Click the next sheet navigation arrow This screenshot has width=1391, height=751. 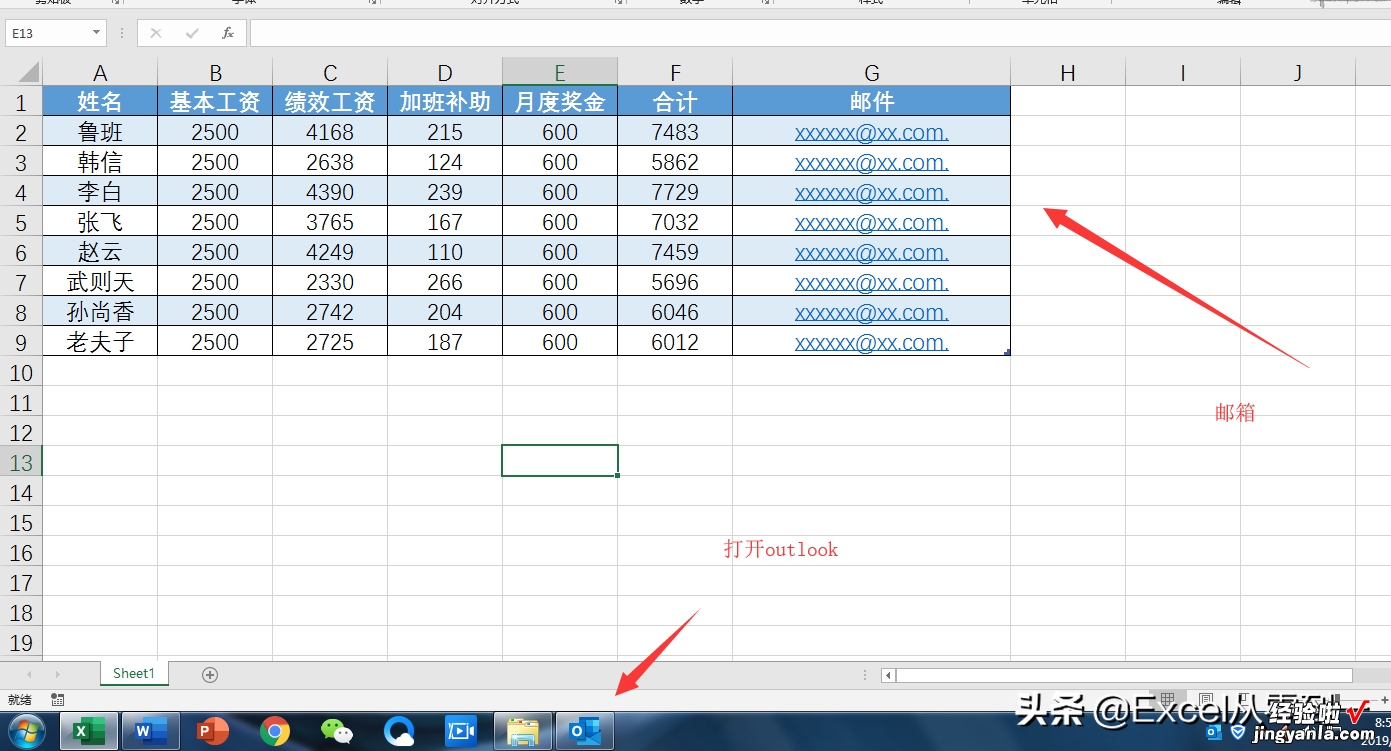point(57,675)
